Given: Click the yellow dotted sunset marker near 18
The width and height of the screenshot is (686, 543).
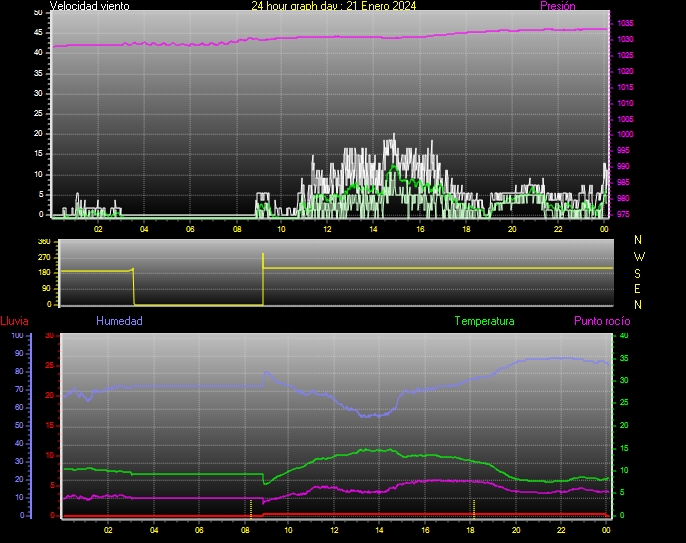Looking at the screenshot, I should point(474,509).
